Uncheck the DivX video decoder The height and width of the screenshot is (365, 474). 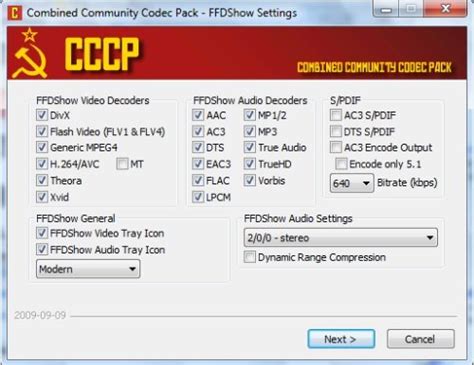[x=42, y=115]
